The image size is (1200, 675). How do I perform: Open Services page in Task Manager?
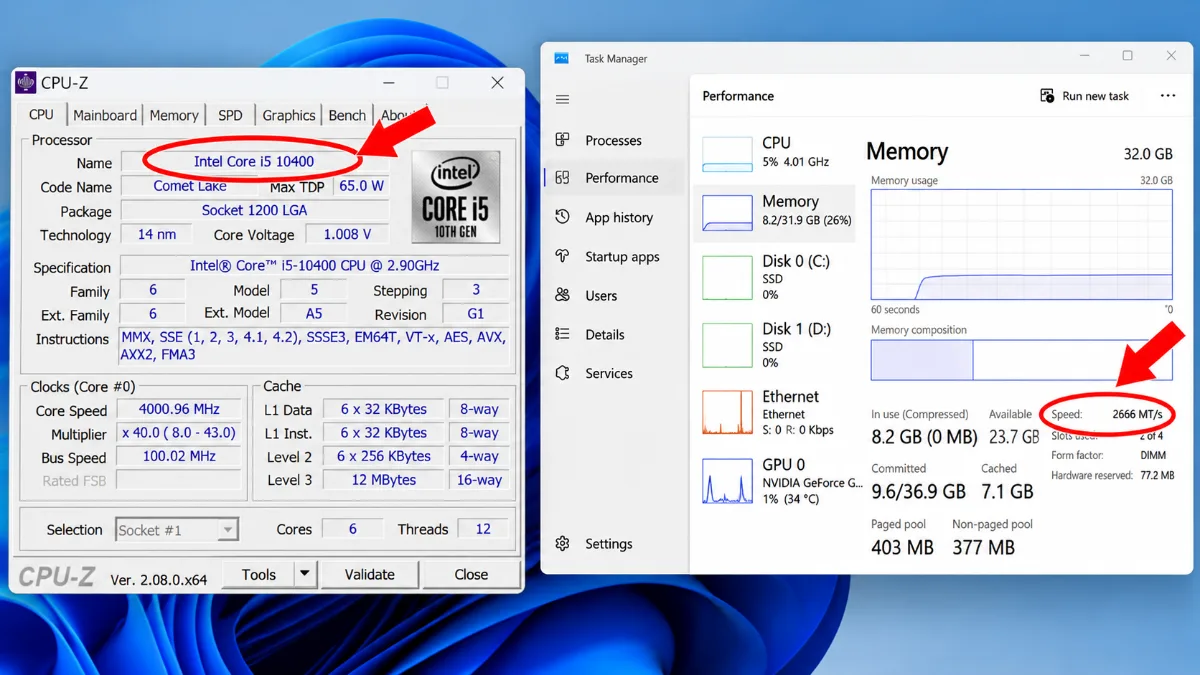tap(613, 373)
